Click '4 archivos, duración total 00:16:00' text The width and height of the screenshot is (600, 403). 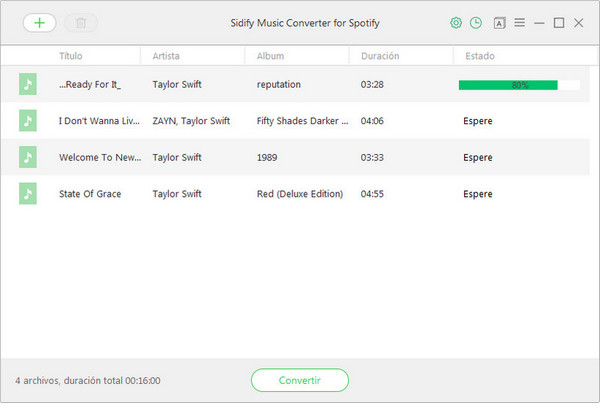click(x=88, y=380)
